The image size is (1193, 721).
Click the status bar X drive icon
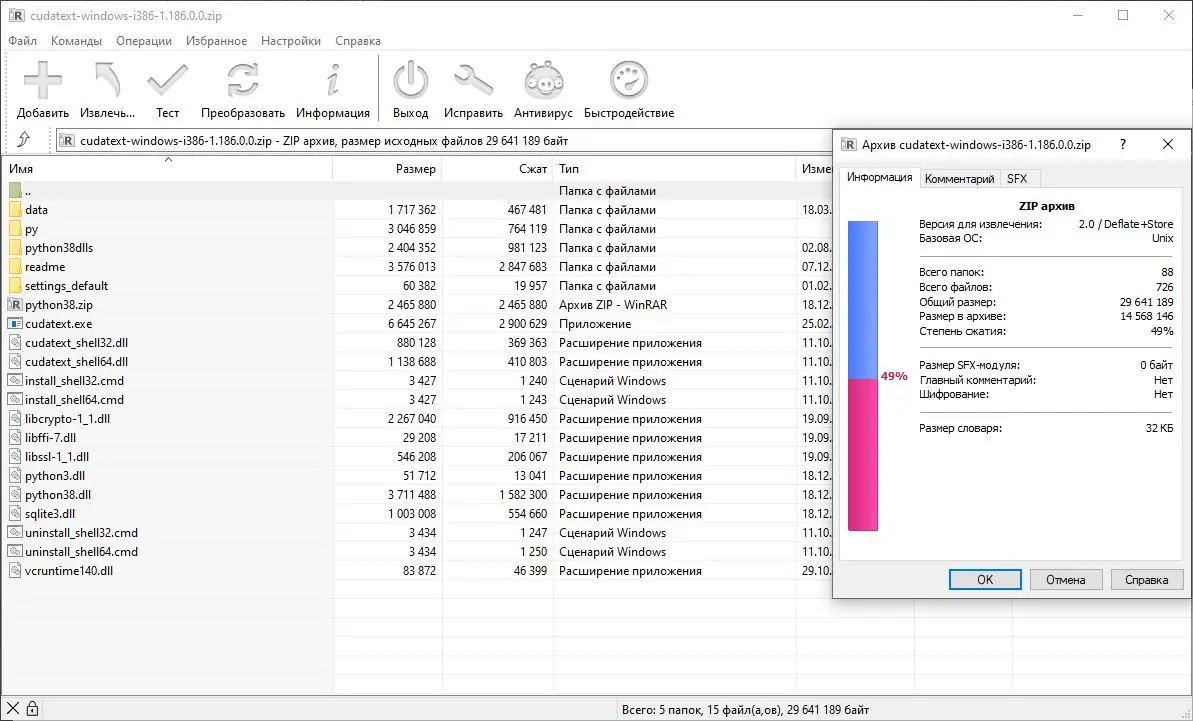(13, 709)
